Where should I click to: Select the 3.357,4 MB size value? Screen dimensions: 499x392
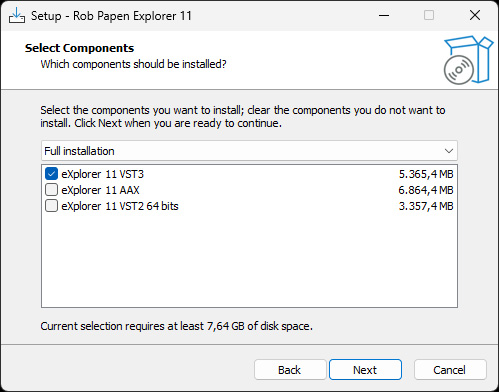(x=426, y=206)
